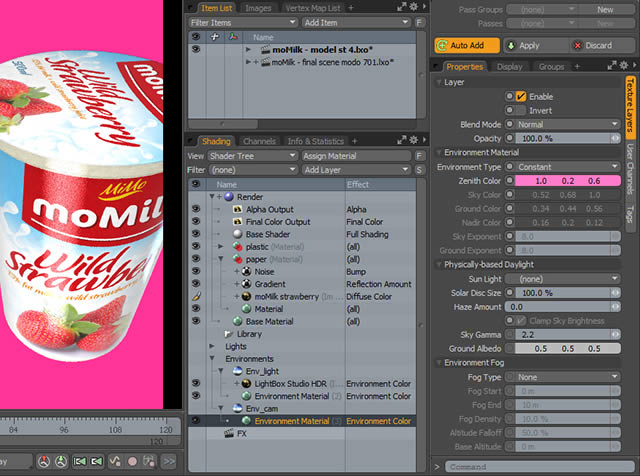Switch to the Channels tab
Image resolution: width=640 pixels, height=476 pixels.
click(x=259, y=141)
